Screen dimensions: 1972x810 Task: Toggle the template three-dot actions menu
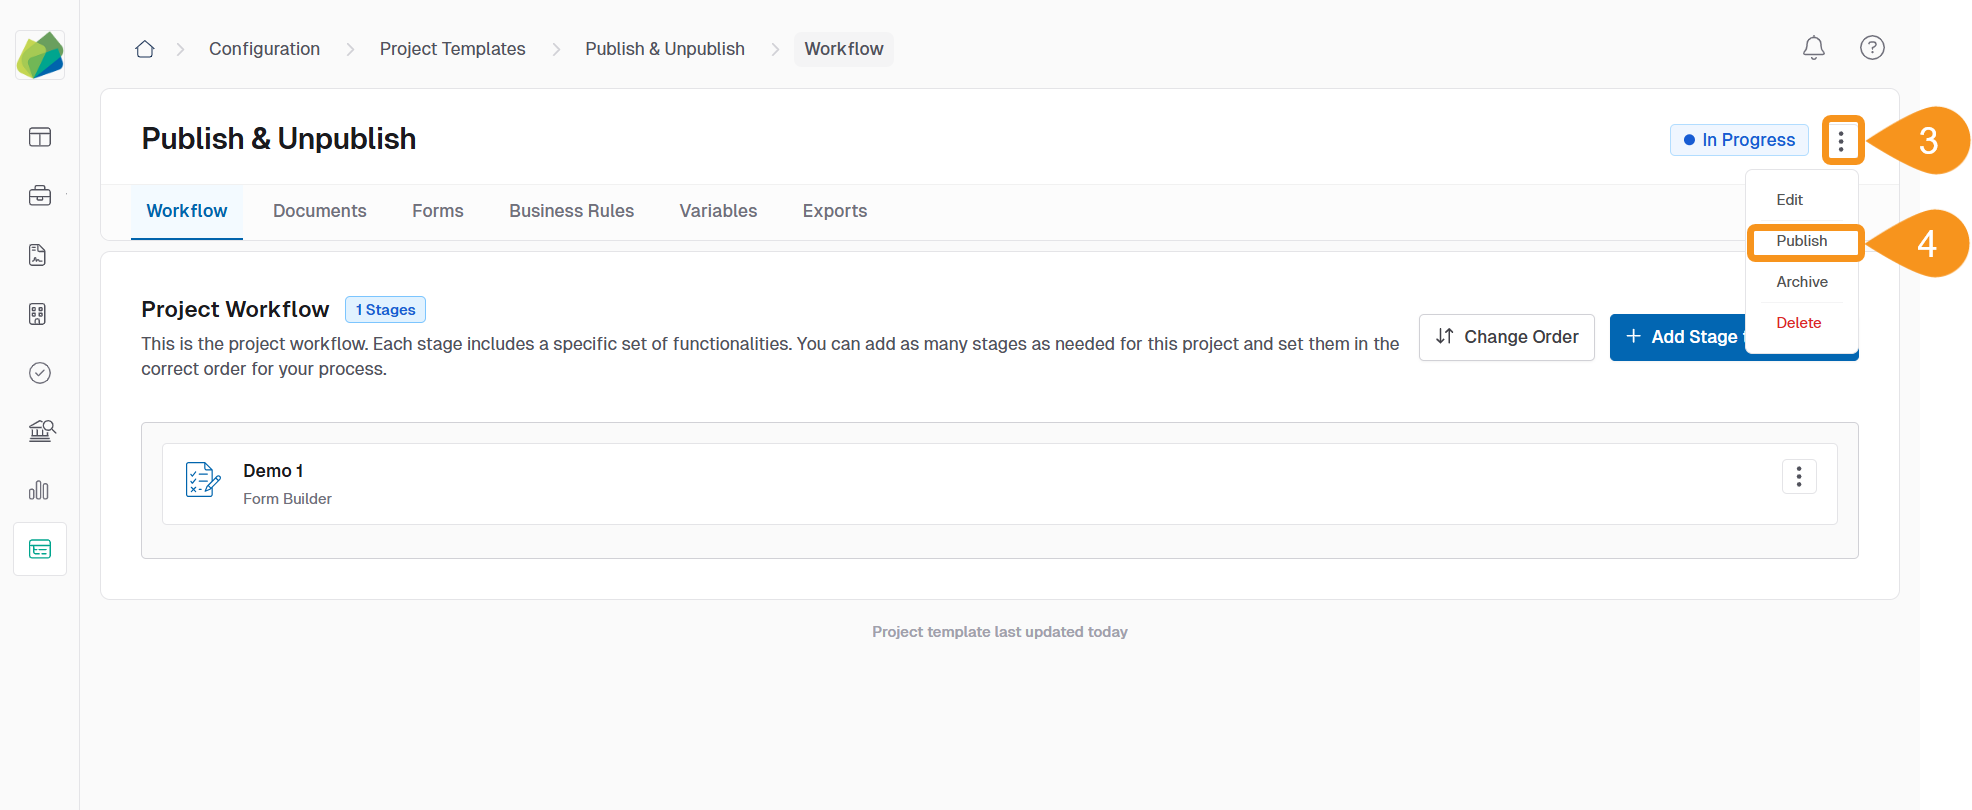click(1841, 141)
